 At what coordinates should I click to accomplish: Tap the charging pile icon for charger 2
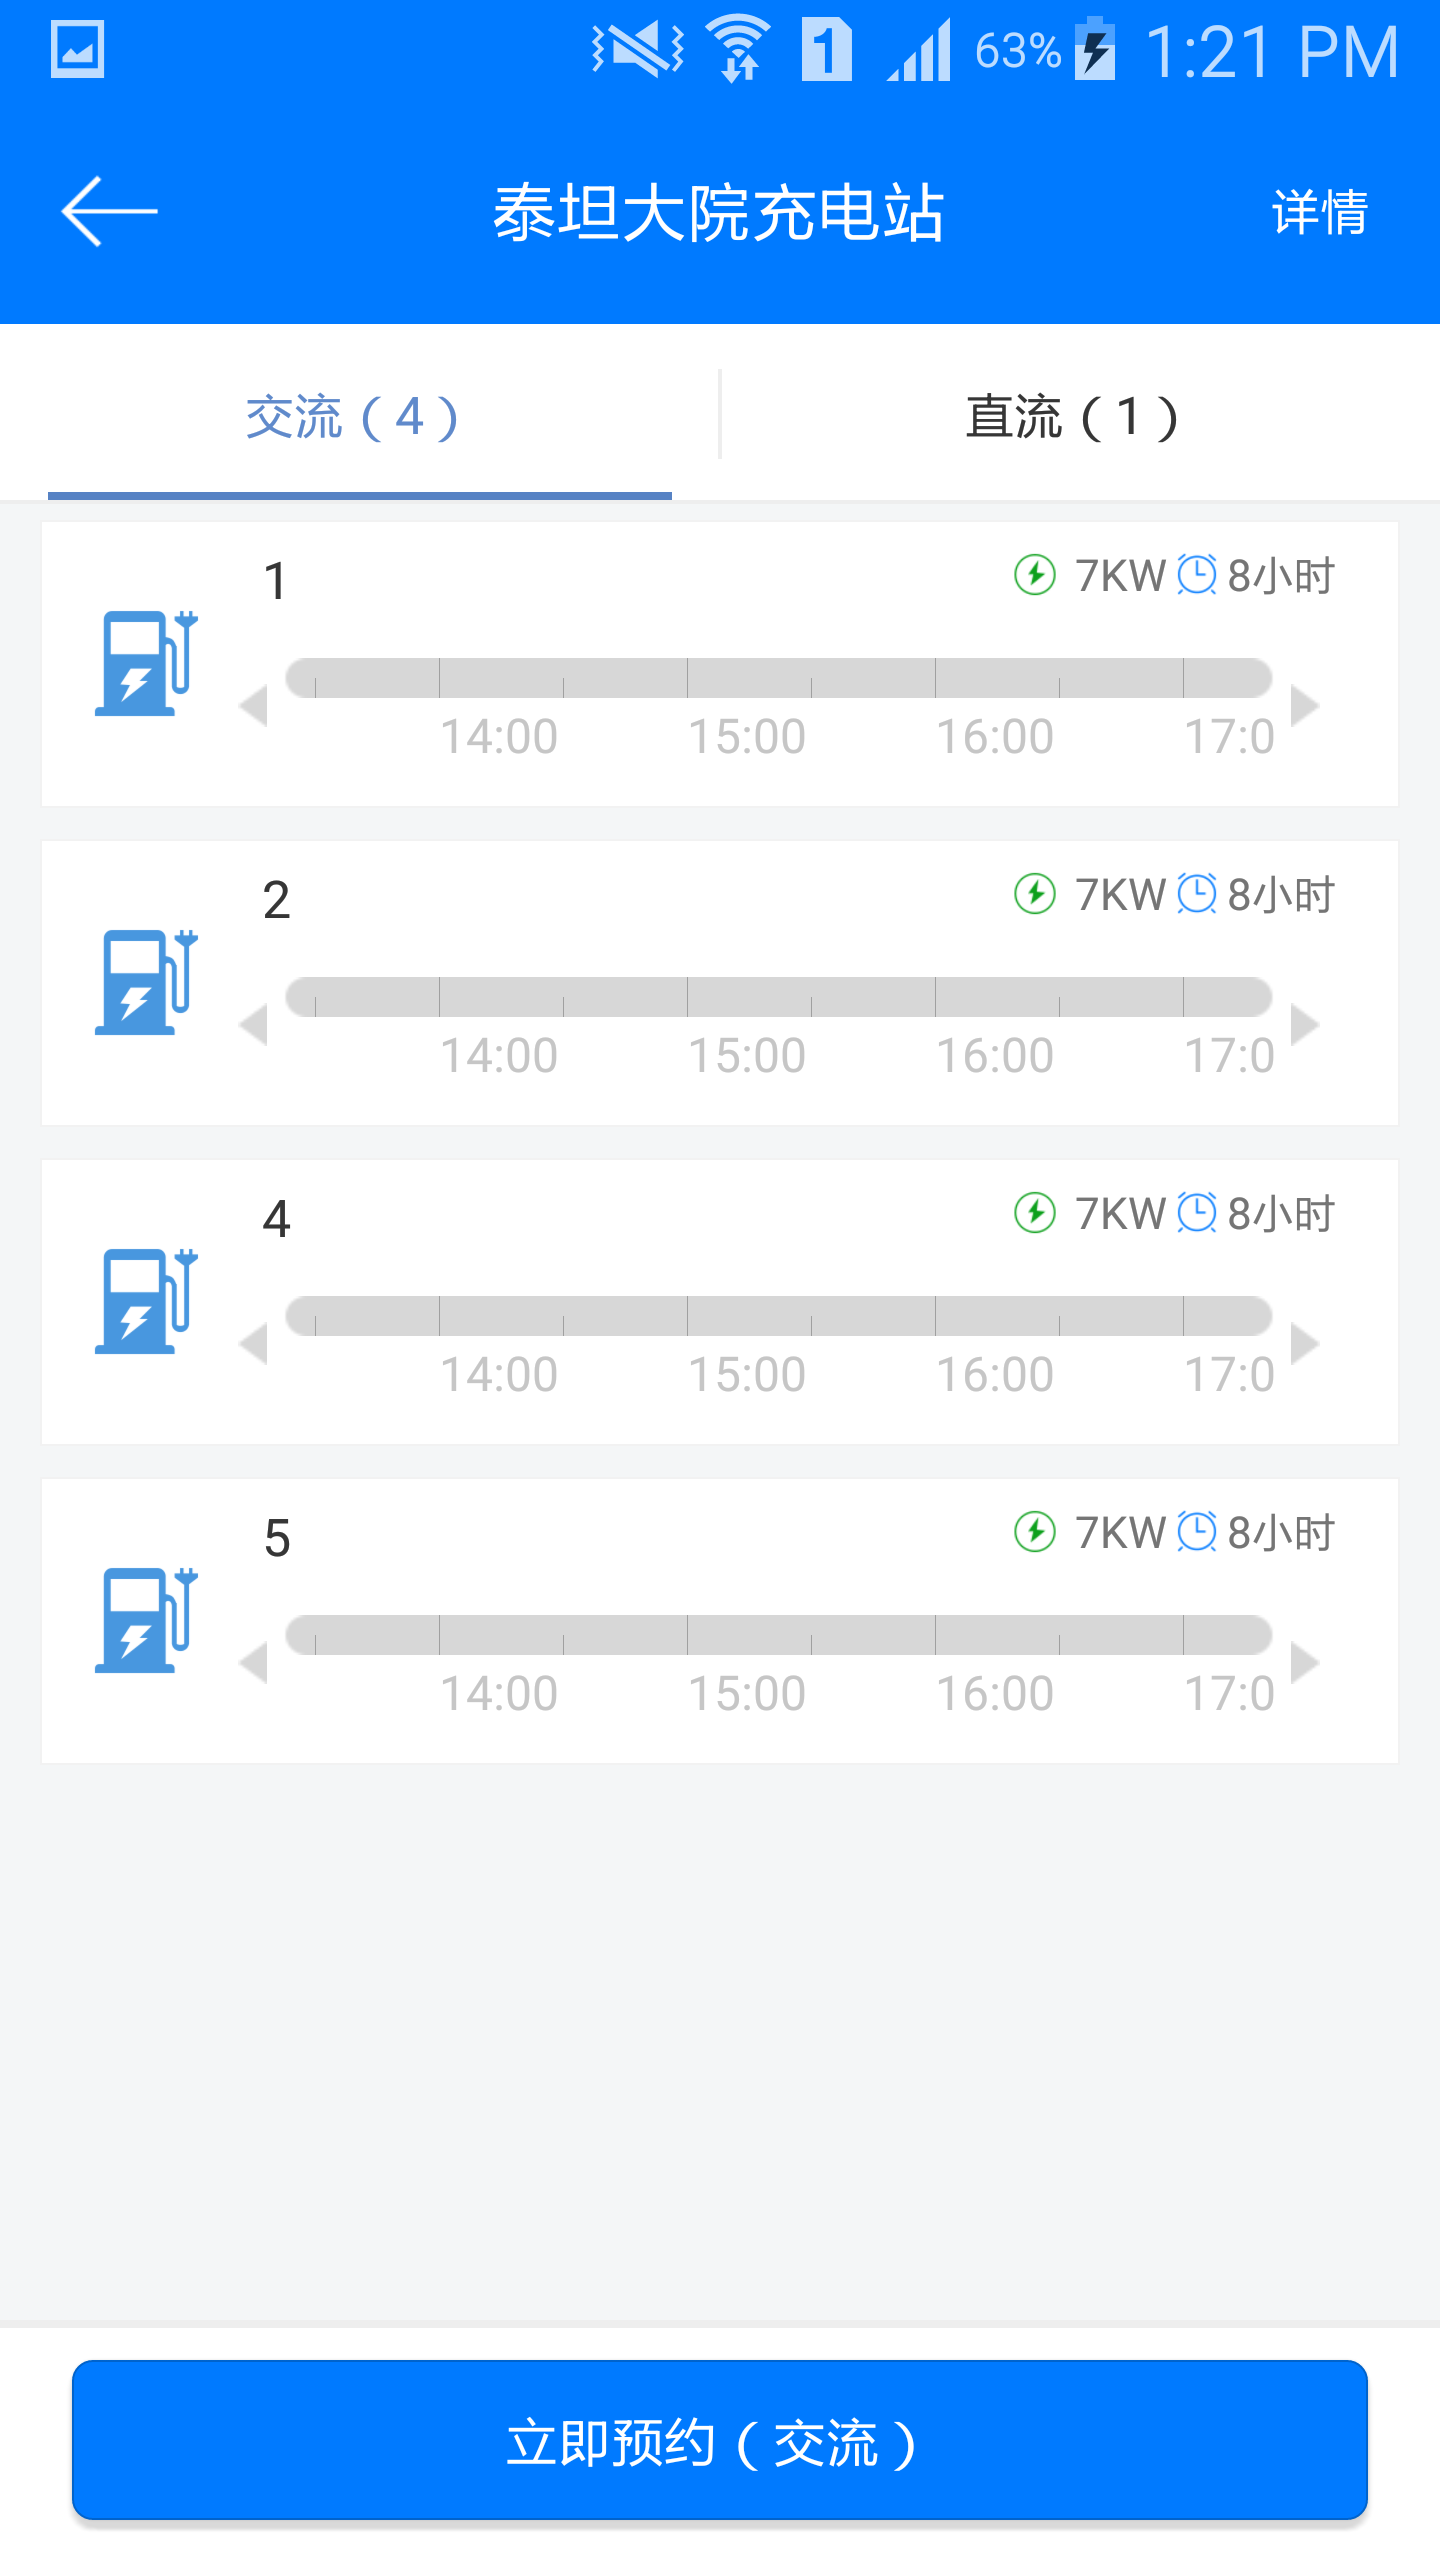tap(146, 982)
